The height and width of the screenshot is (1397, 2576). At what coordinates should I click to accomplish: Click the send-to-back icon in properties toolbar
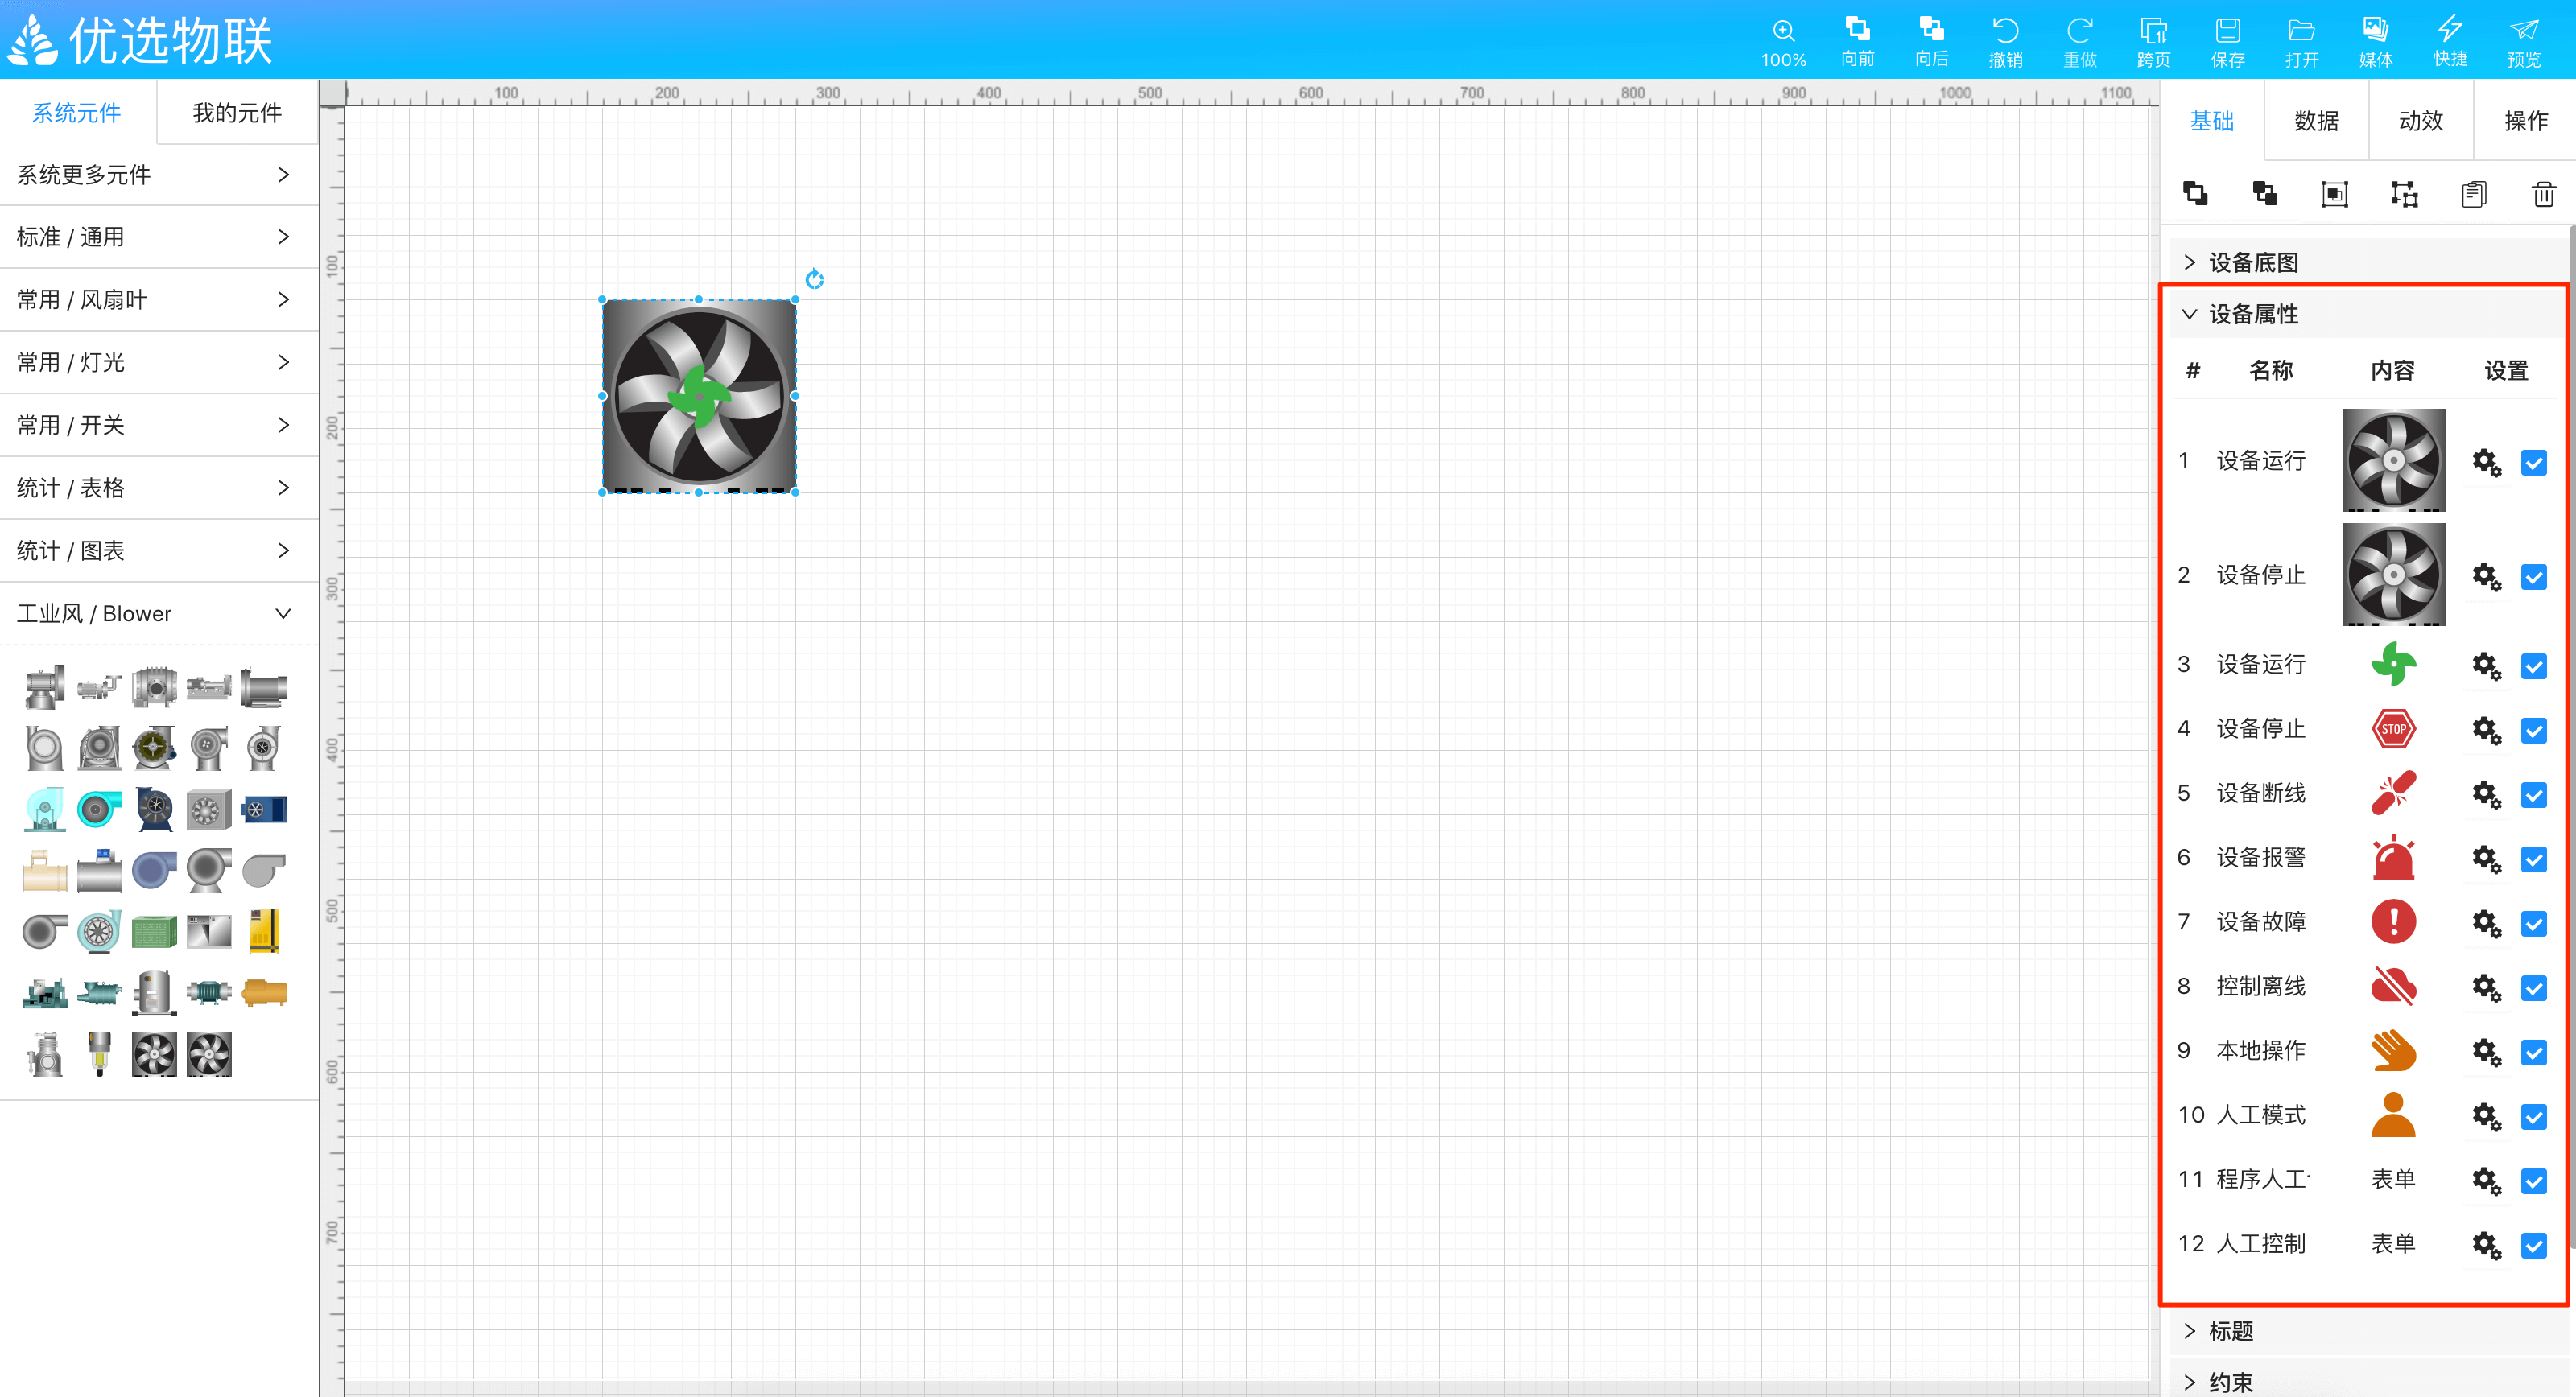point(2265,194)
